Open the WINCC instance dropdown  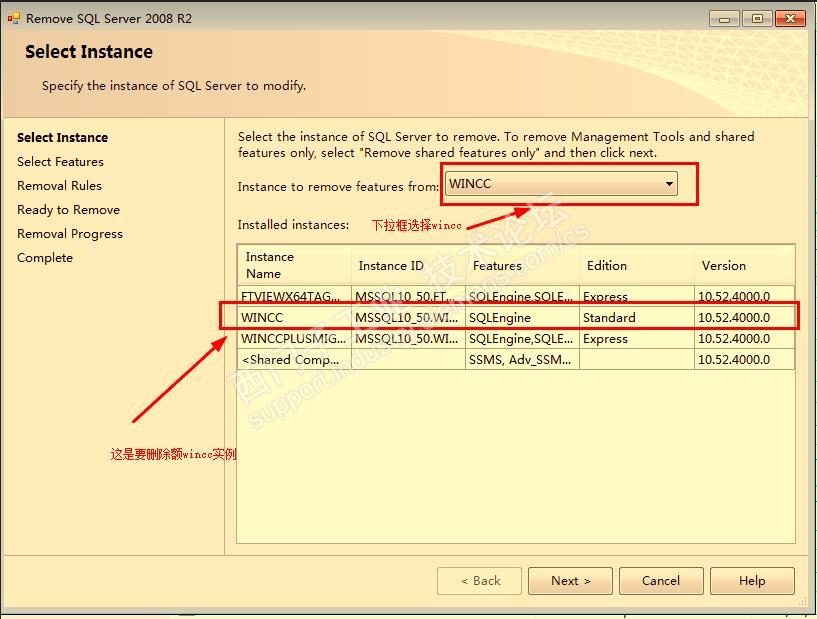561,184
